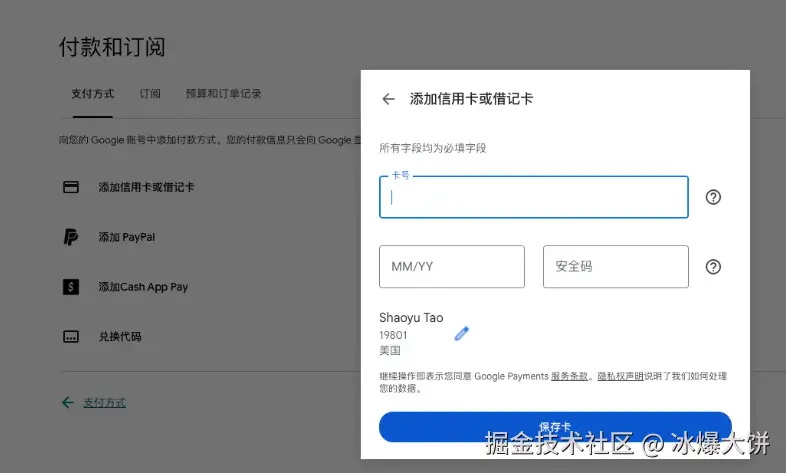Follow the 支付方式 back link at bottom
Screen dimensions: 786x473
coord(104,402)
